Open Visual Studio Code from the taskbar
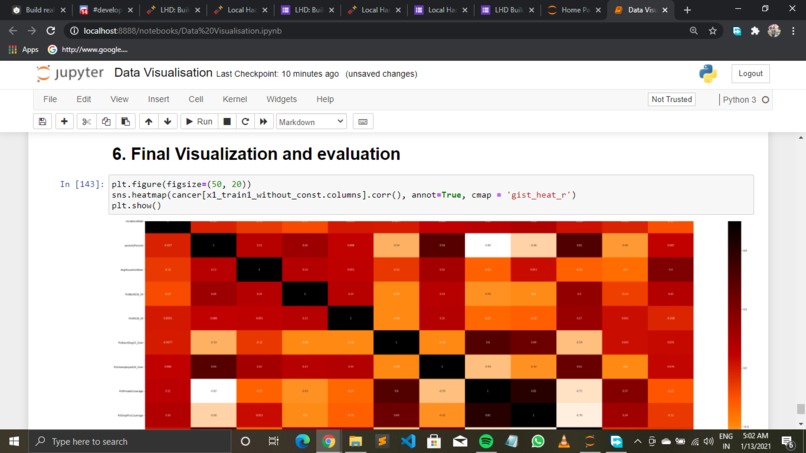Image resolution: width=806 pixels, height=453 pixels. pyautogui.click(x=408, y=441)
